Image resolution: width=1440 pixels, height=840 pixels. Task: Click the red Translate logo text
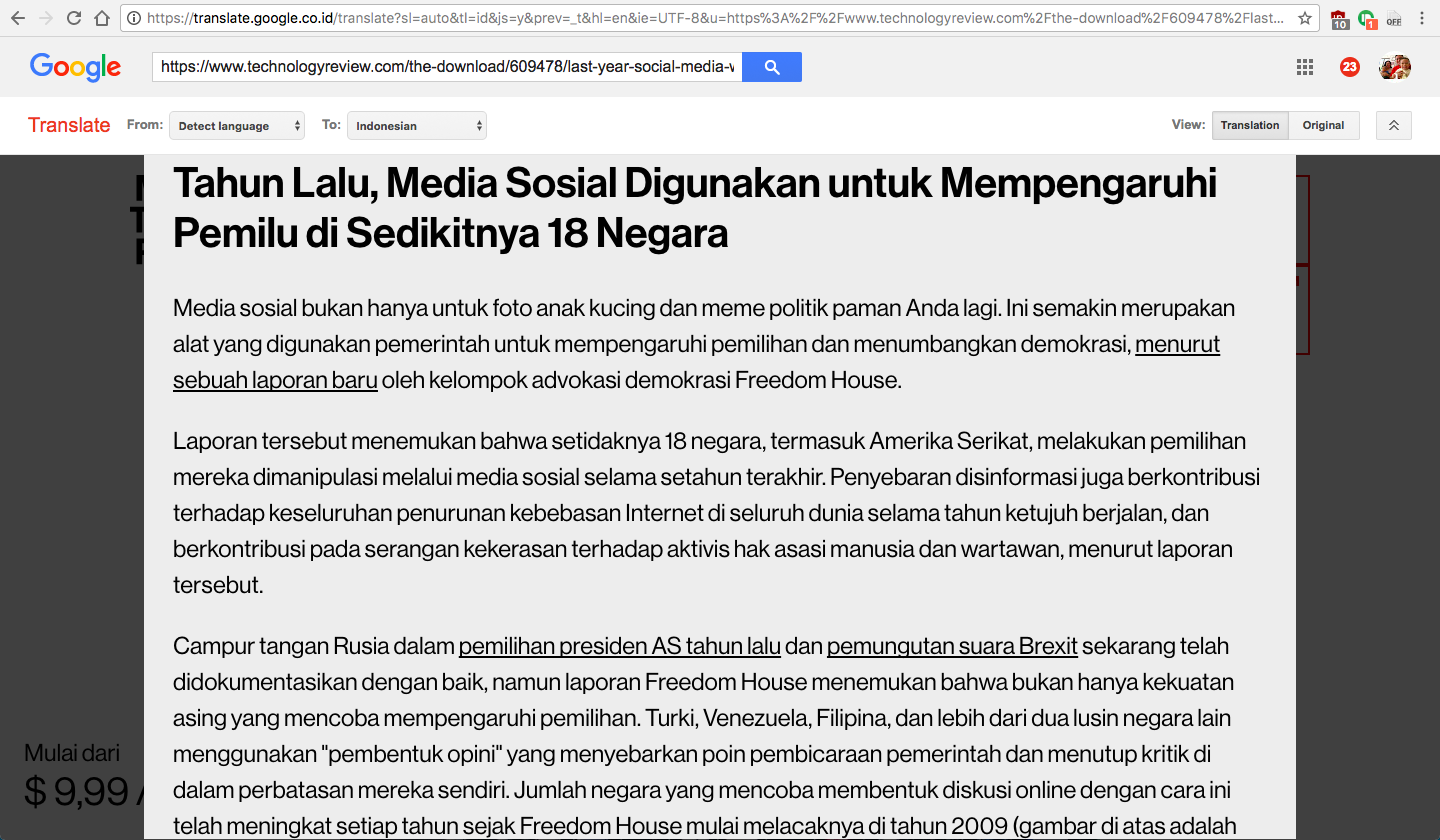69,125
